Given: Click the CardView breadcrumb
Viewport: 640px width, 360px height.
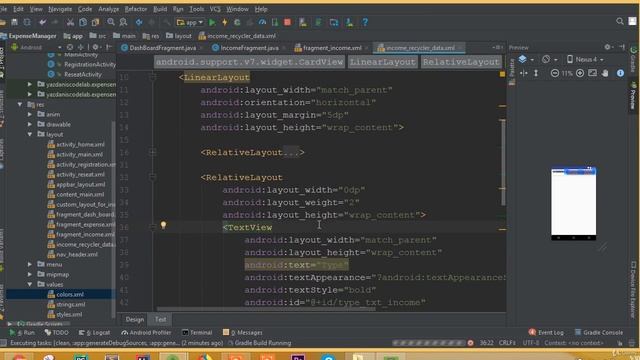Looking at the screenshot, I should coord(249,62).
